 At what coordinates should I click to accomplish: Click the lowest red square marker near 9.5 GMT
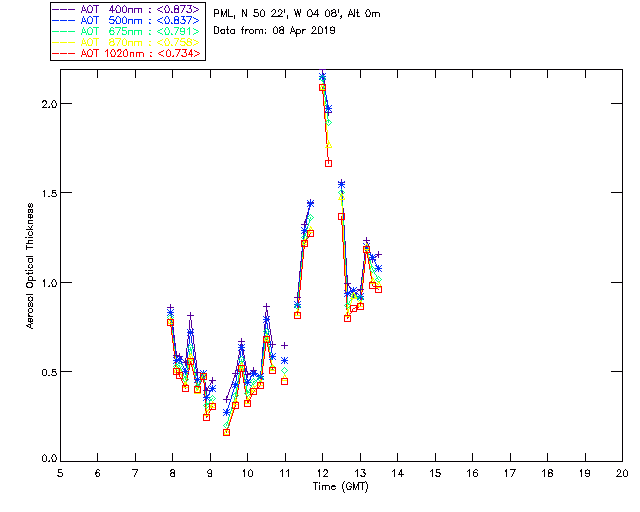point(227,432)
